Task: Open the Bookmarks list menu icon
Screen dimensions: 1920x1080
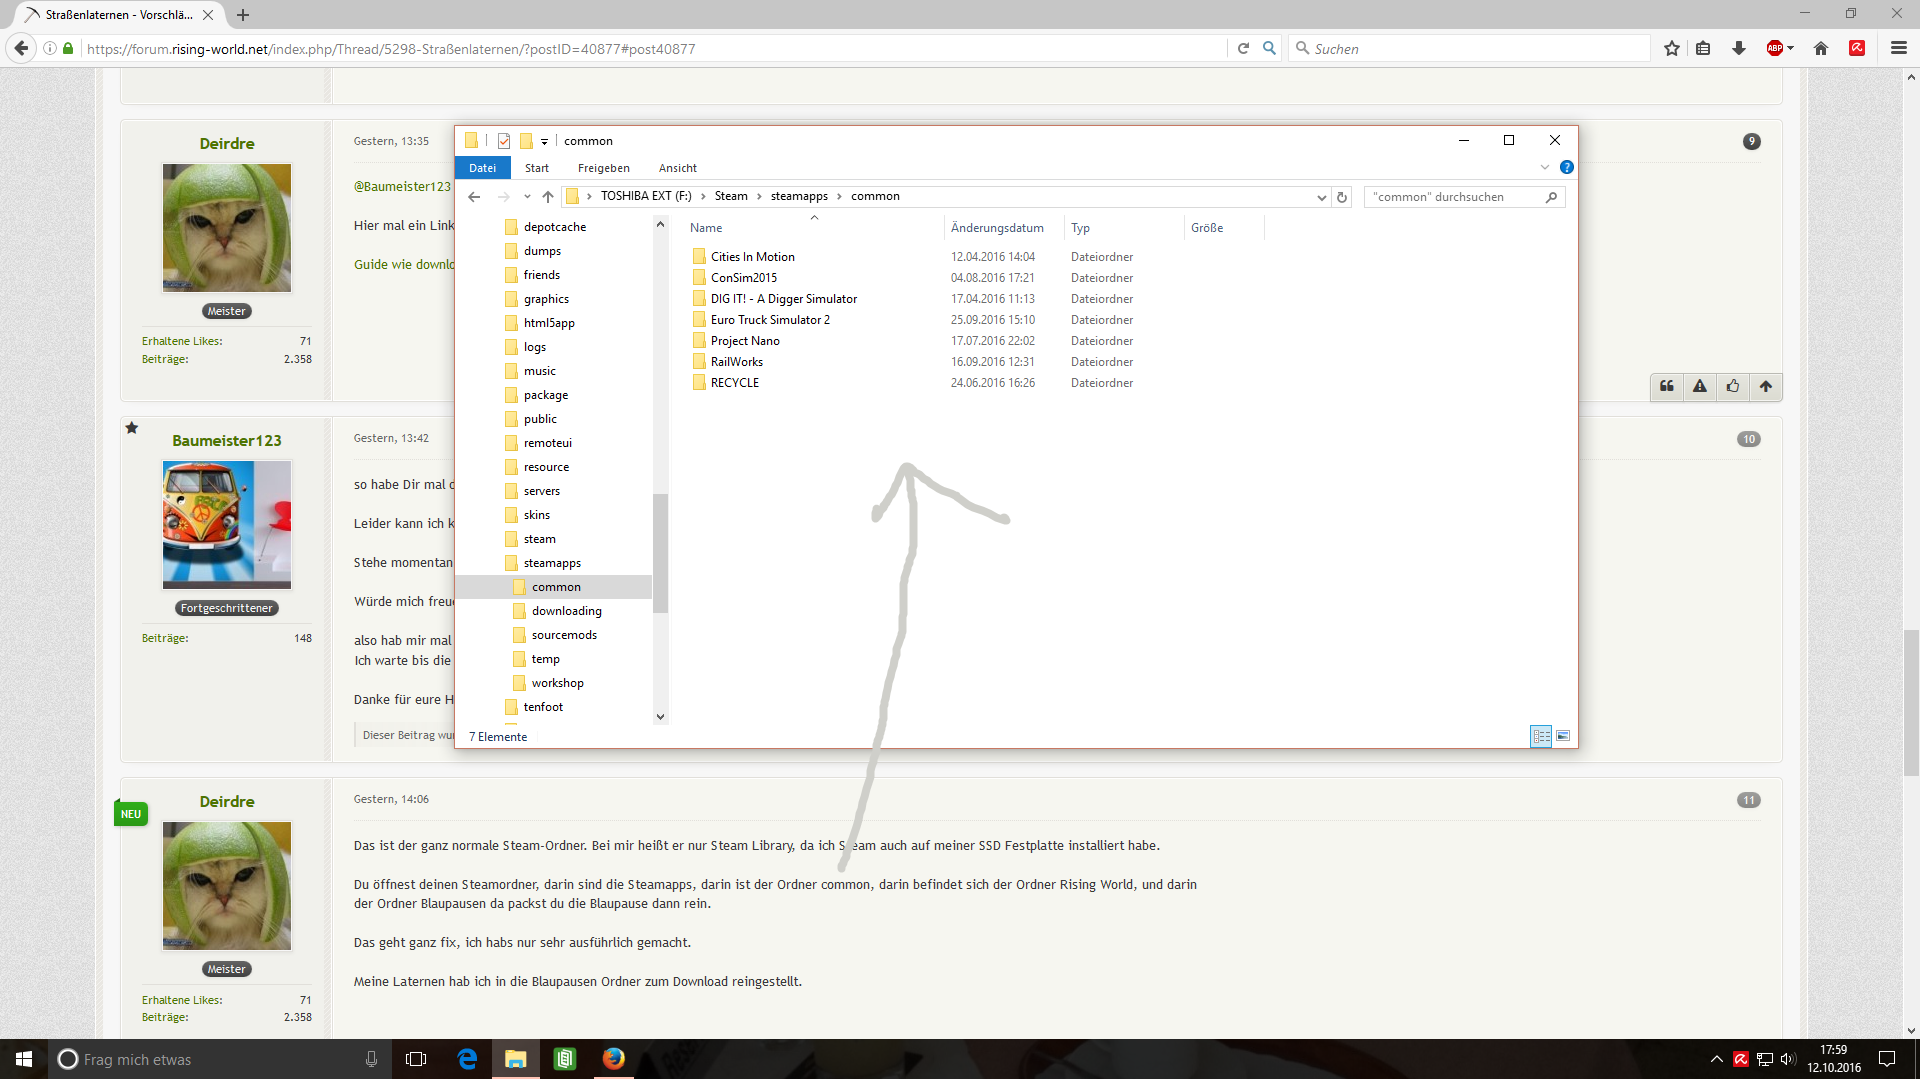Action: 1703,48
